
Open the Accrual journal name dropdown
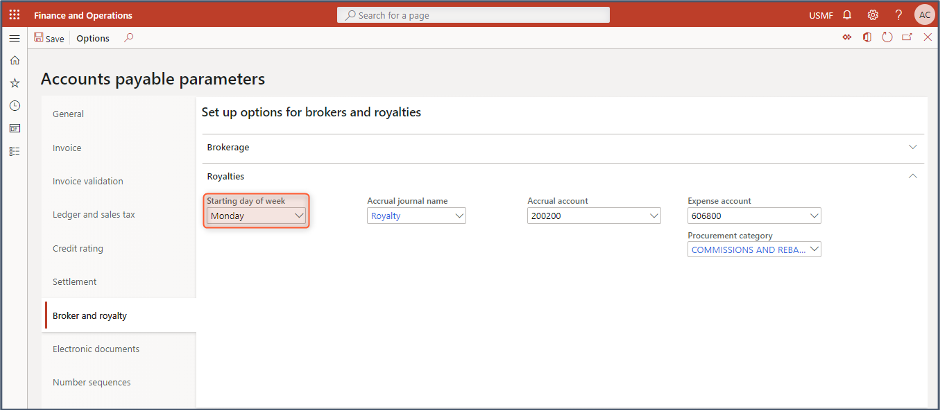point(459,215)
